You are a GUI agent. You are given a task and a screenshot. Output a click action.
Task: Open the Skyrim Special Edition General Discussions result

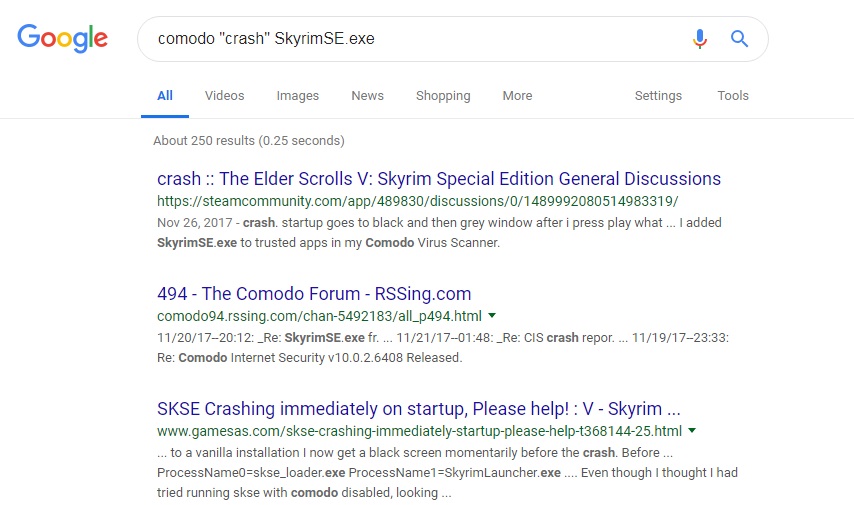[439, 179]
